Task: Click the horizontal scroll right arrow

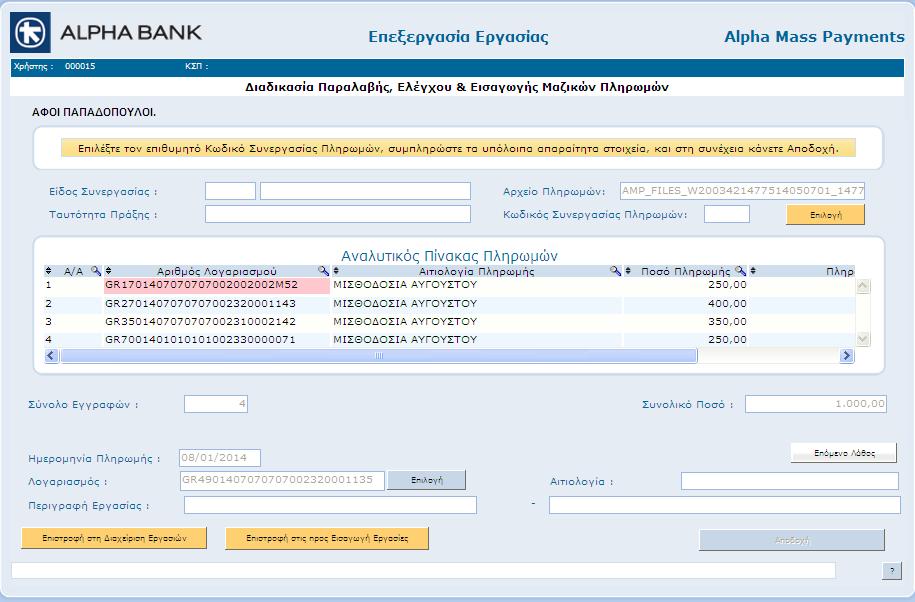Action: coord(847,355)
